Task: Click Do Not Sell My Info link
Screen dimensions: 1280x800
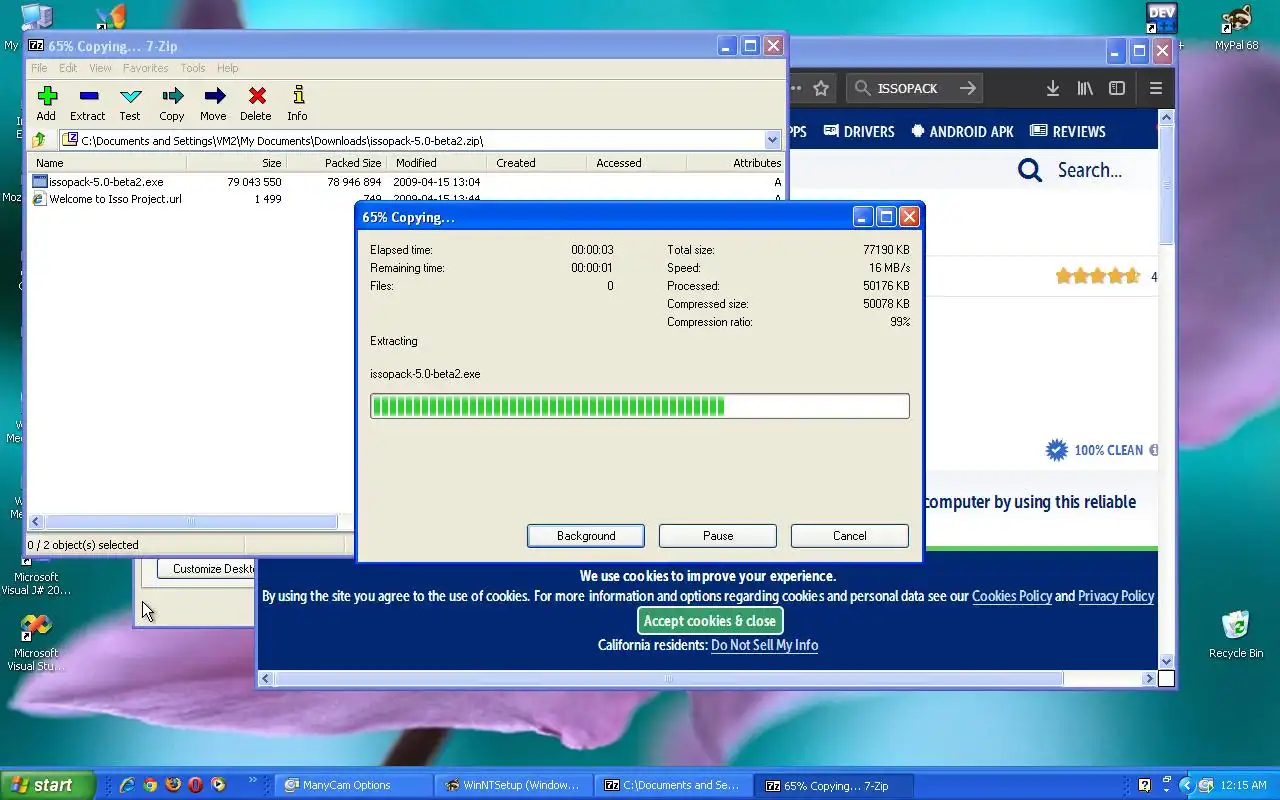Action: click(764, 645)
